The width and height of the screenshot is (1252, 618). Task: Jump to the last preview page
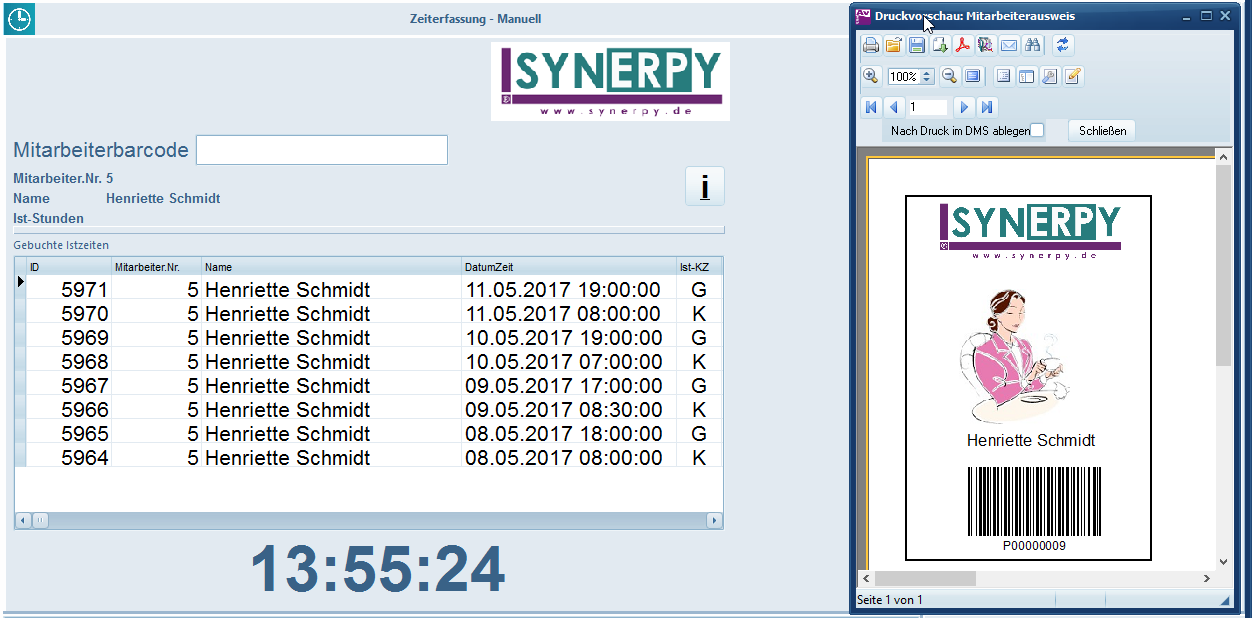click(x=988, y=107)
